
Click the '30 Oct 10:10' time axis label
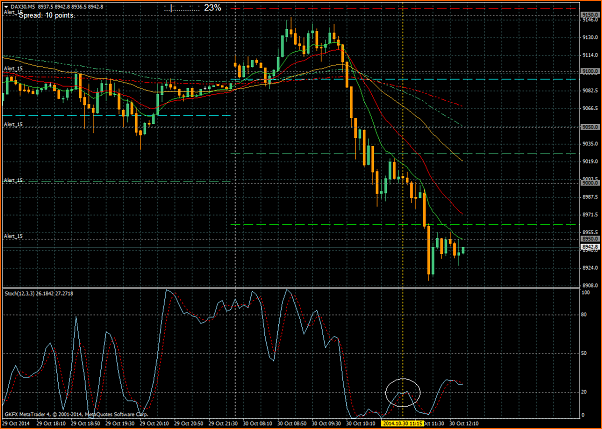360,424
